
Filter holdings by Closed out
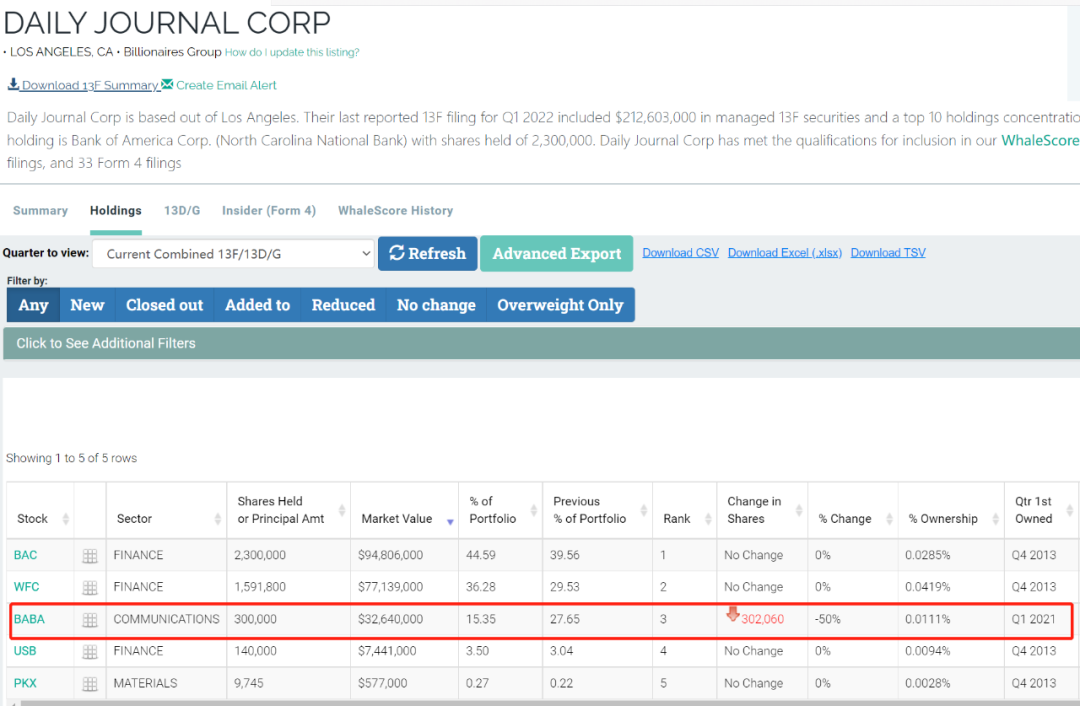tap(165, 305)
